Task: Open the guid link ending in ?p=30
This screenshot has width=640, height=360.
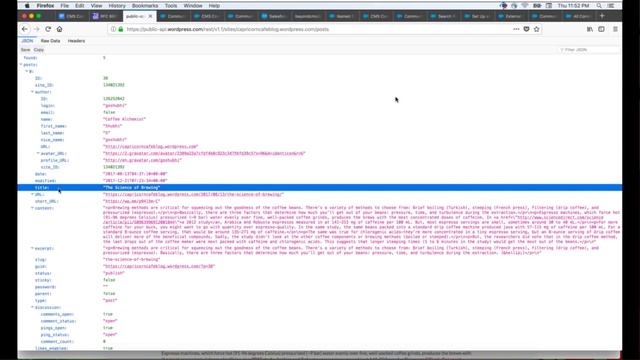Action: (159, 266)
